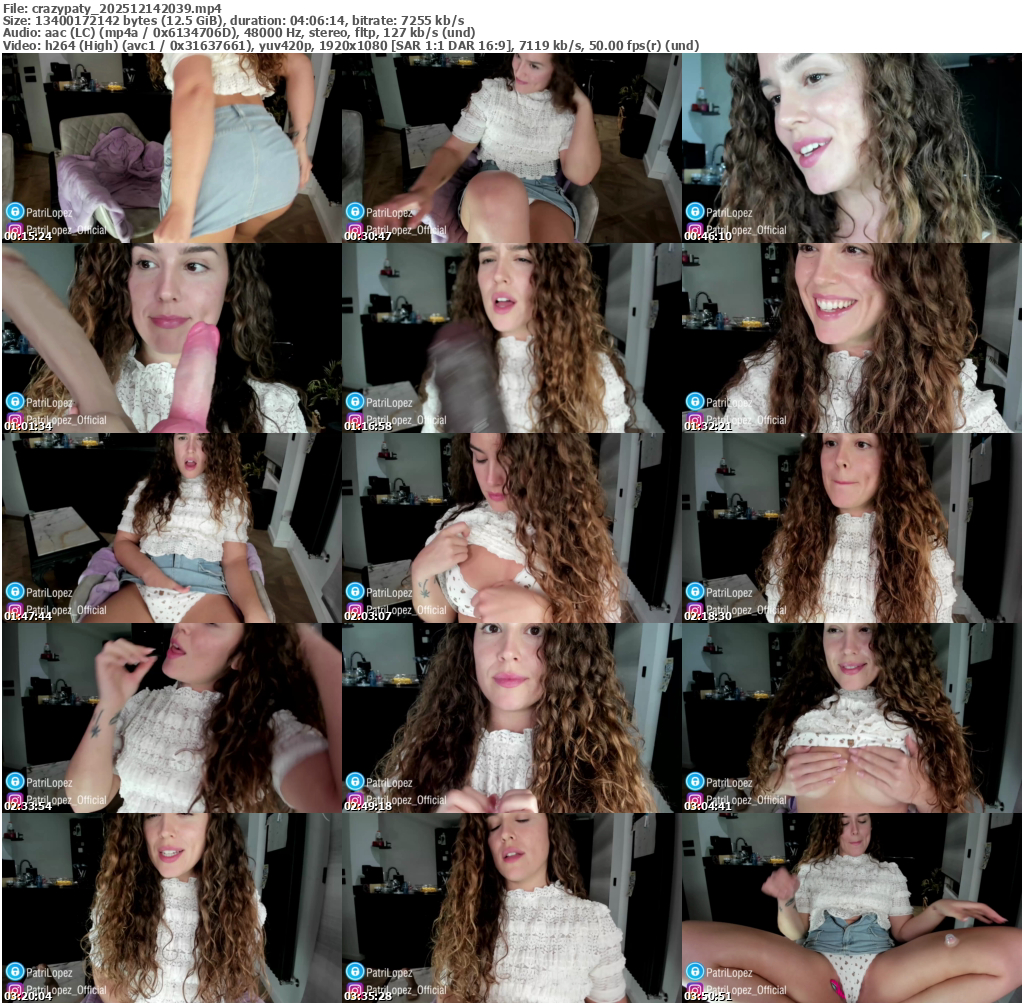The height and width of the screenshot is (1003, 1024).
Task: Open the thumbnail stamped 02:33:54
Action: tap(171, 718)
